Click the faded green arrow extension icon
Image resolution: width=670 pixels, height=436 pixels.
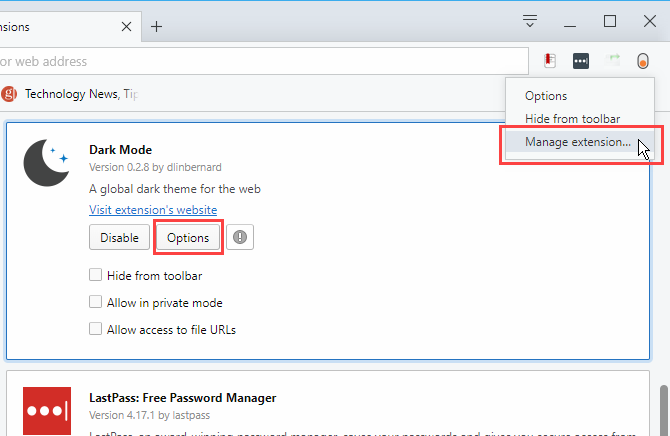(612, 60)
